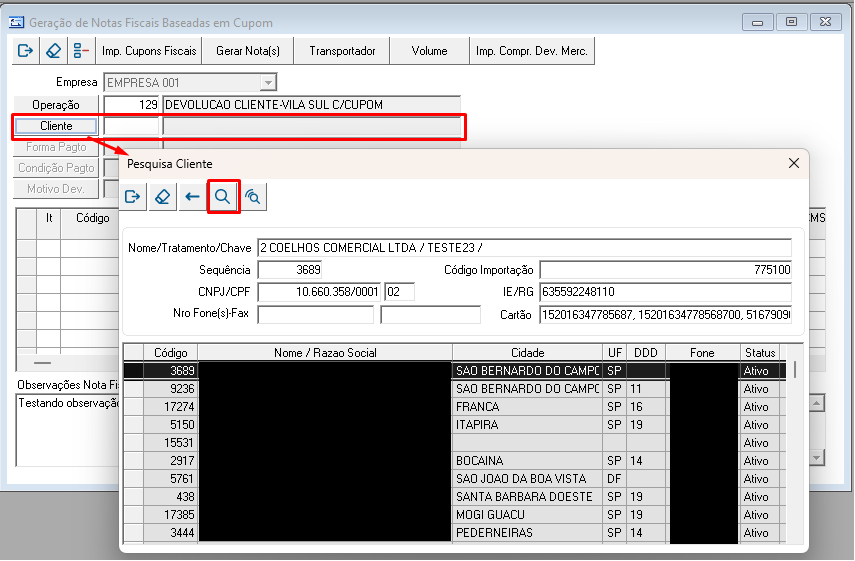
Task: Click the Gerar Nota(s) button
Action: [248, 51]
